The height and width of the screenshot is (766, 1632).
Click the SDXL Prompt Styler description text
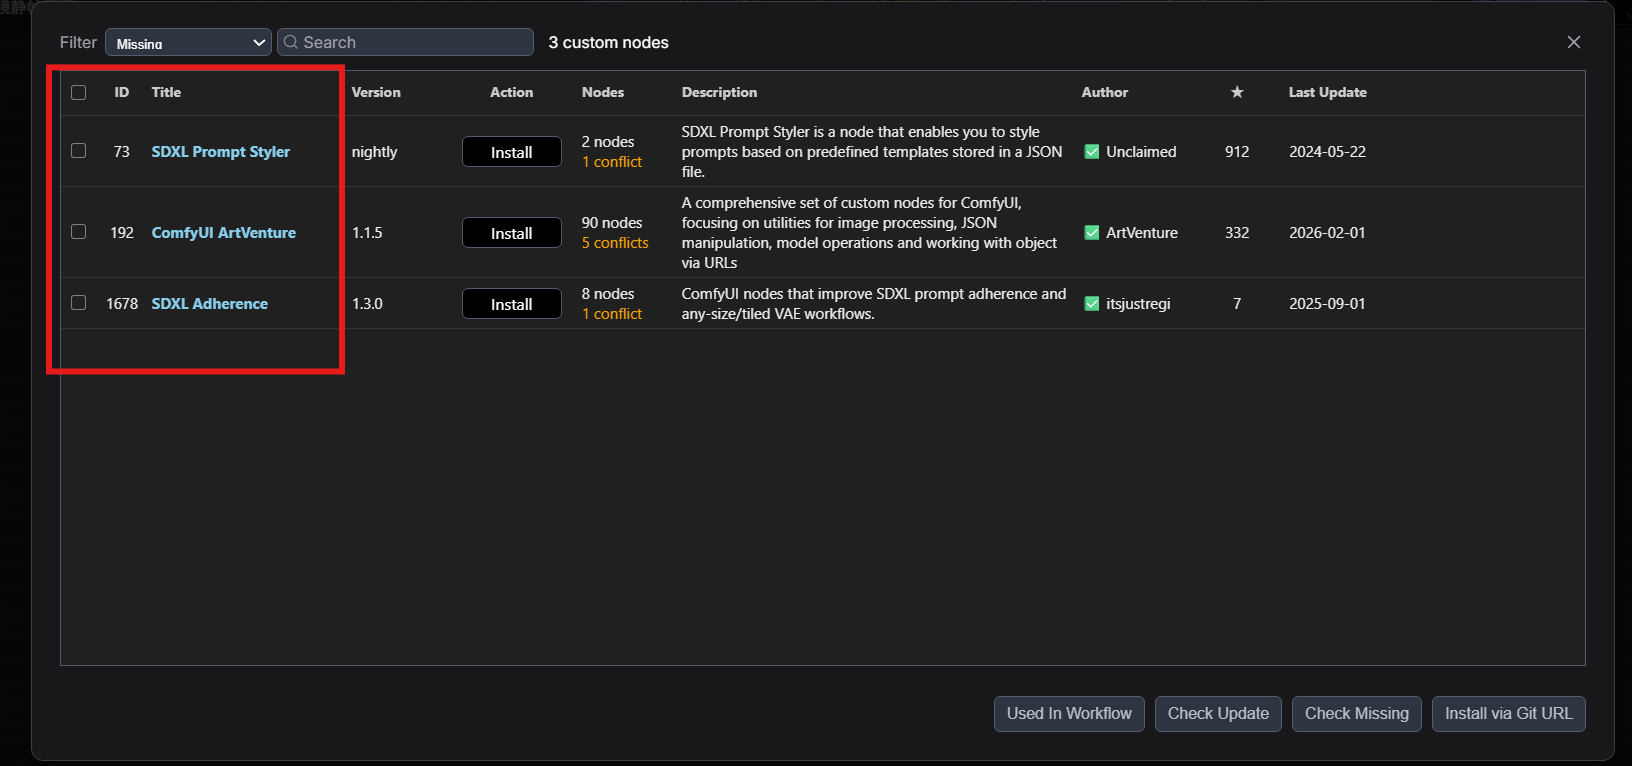pyautogui.click(x=872, y=152)
